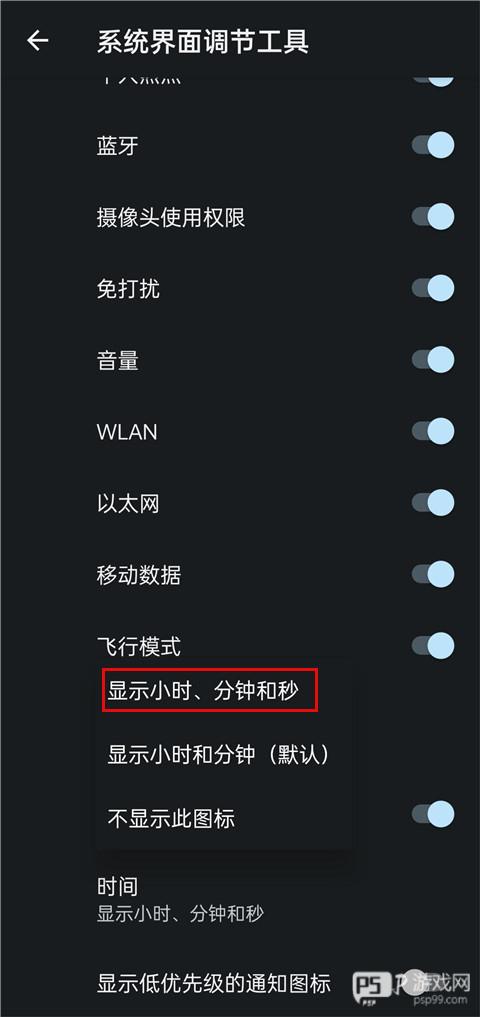Tap the WLAN label text
The height and width of the screenshot is (1017, 480).
pyautogui.click(x=127, y=432)
